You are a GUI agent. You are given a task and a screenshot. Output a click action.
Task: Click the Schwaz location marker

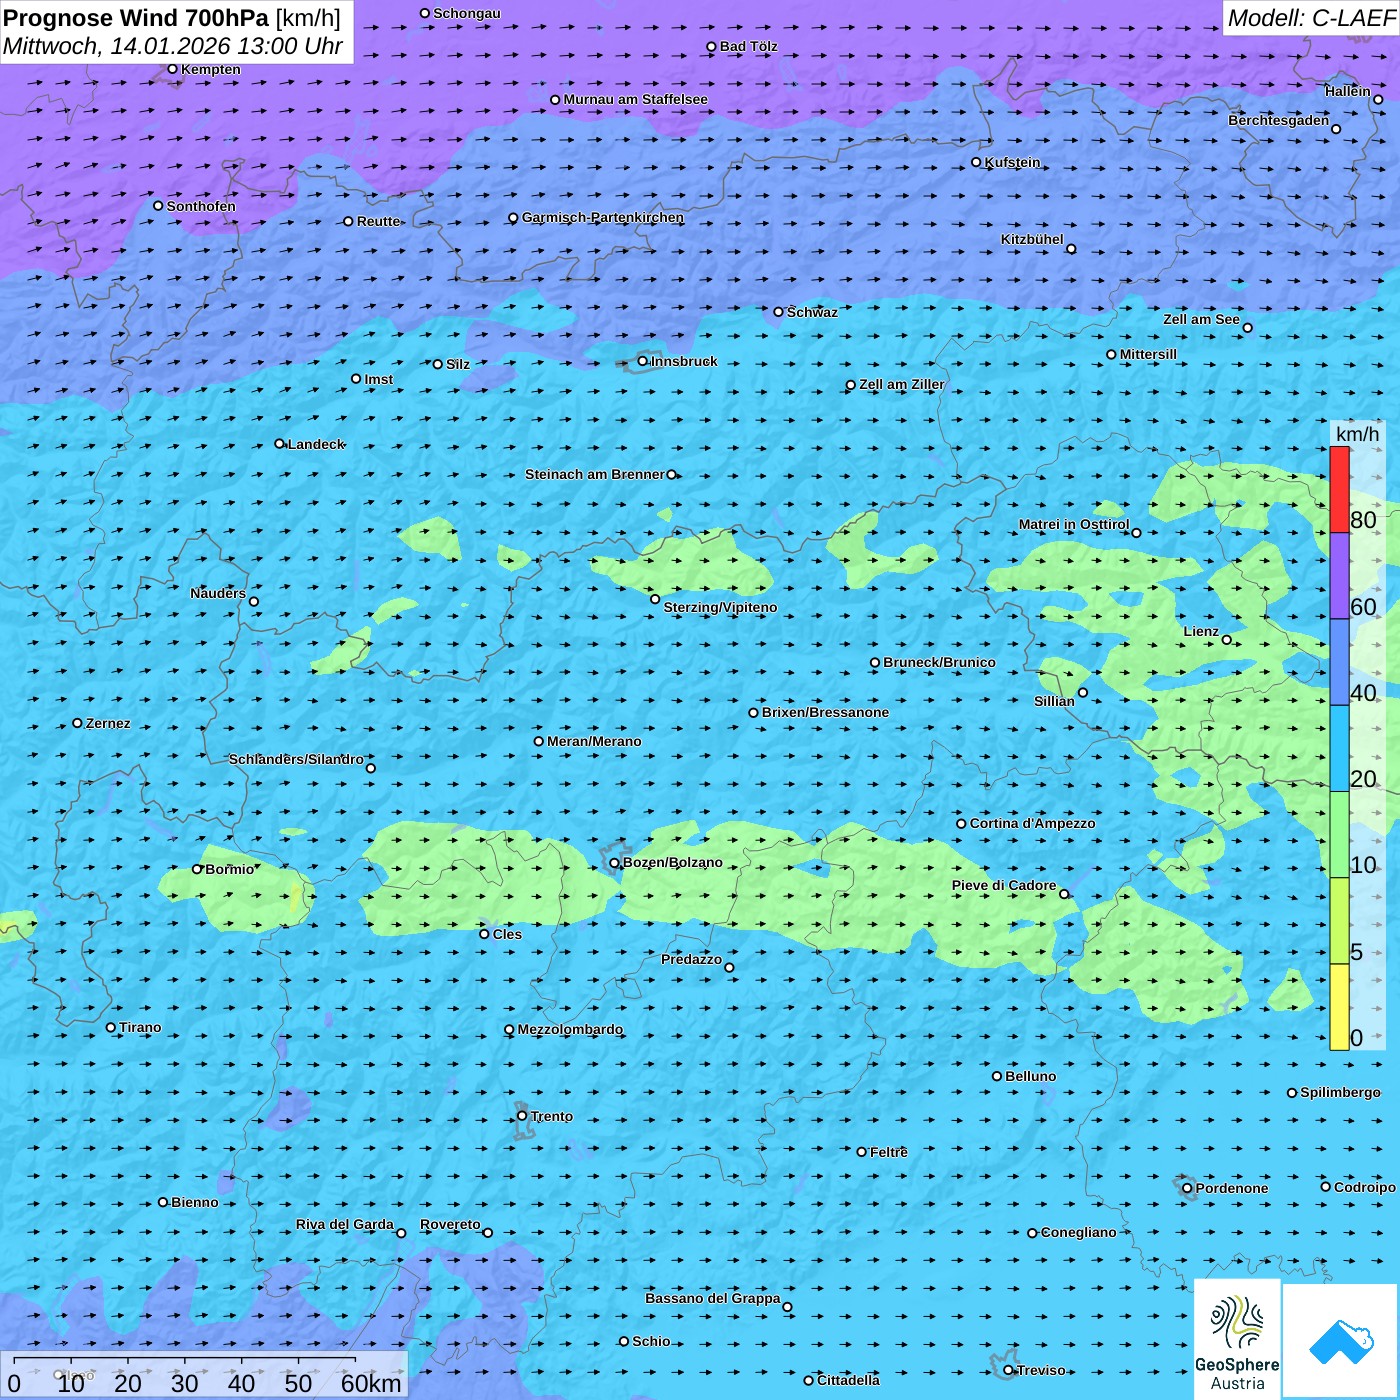point(779,312)
